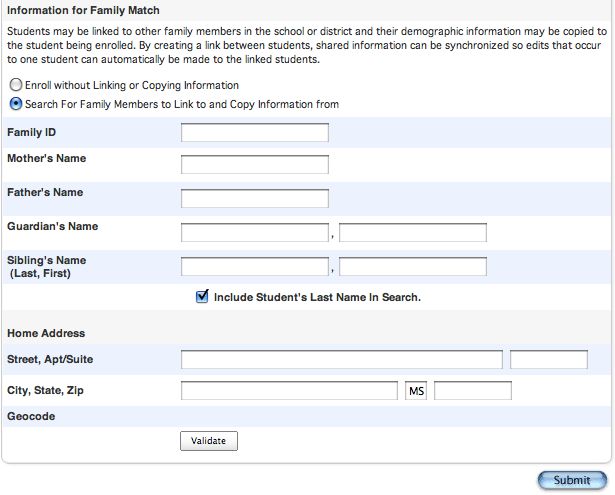Focus the Mother's Name text box
615x495 pixels.
[x=255, y=164]
